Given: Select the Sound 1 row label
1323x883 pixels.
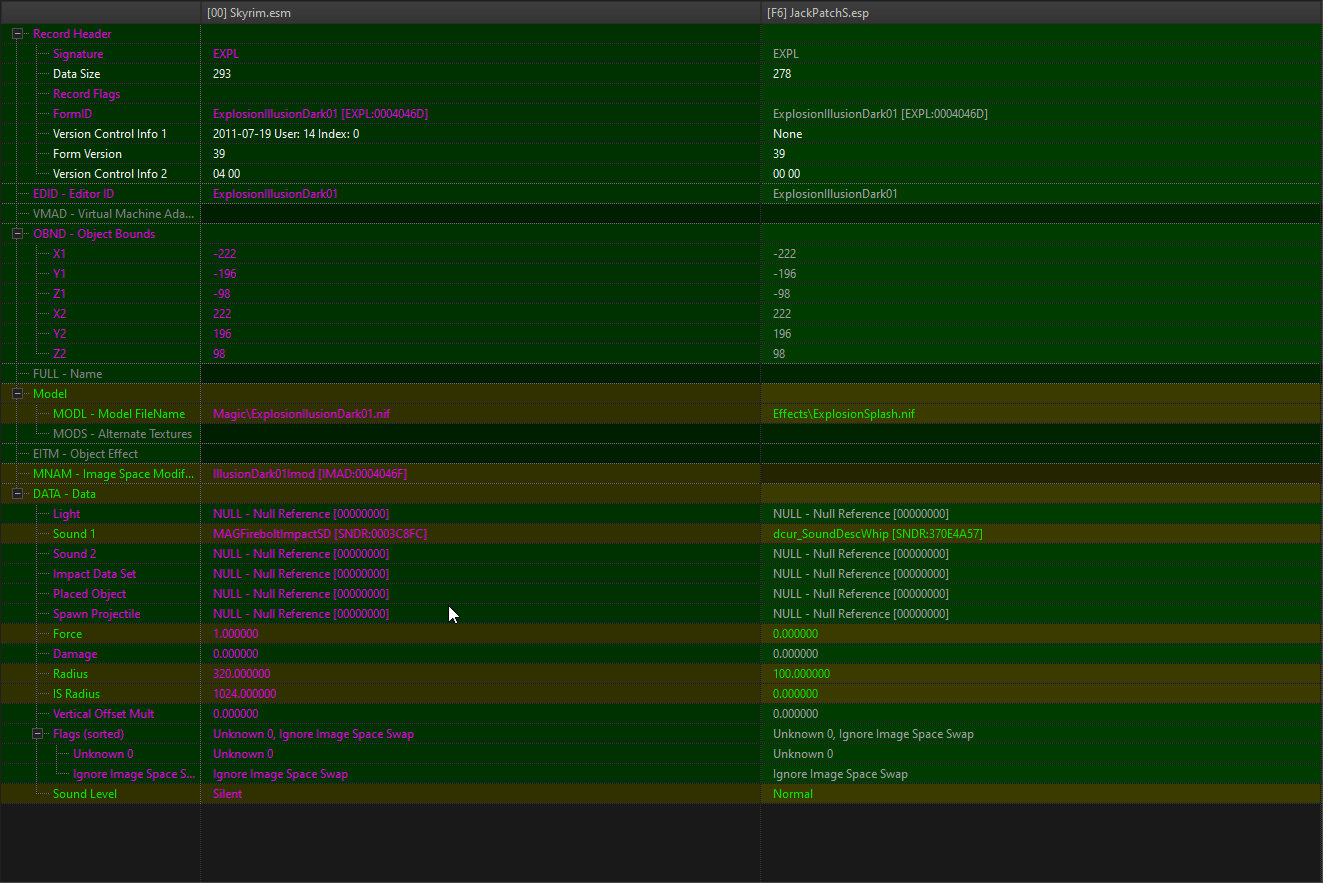Looking at the screenshot, I should 74,534.
